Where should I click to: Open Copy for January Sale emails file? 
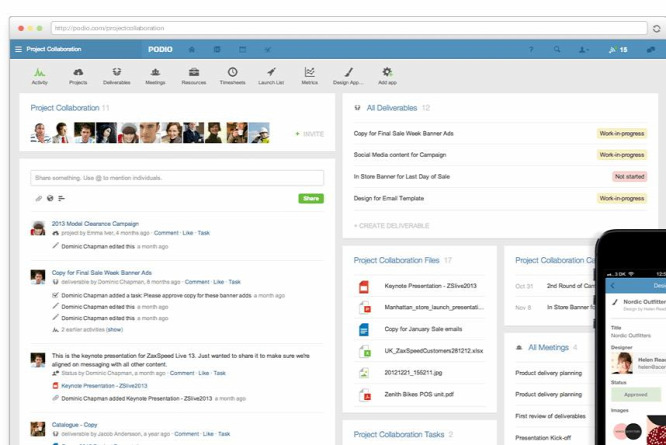[423, 329]
